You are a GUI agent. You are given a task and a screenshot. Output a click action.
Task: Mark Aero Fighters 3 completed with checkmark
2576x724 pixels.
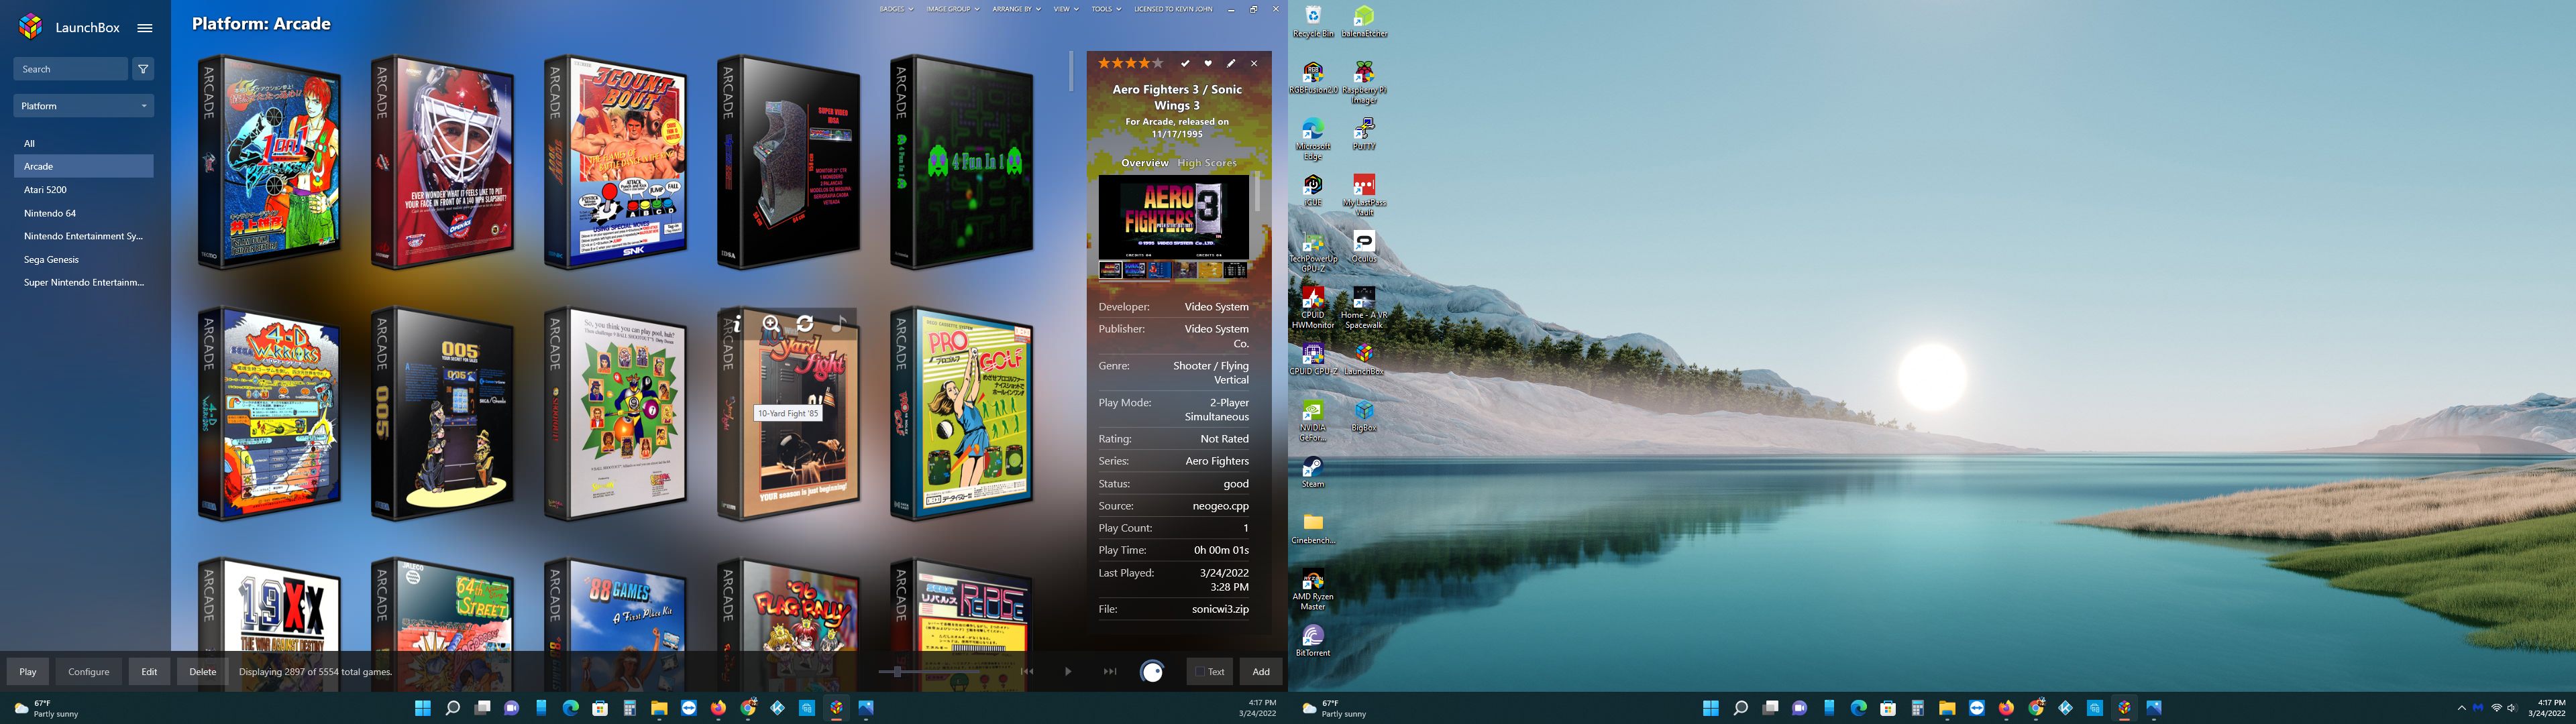[x=1185, y=63]
